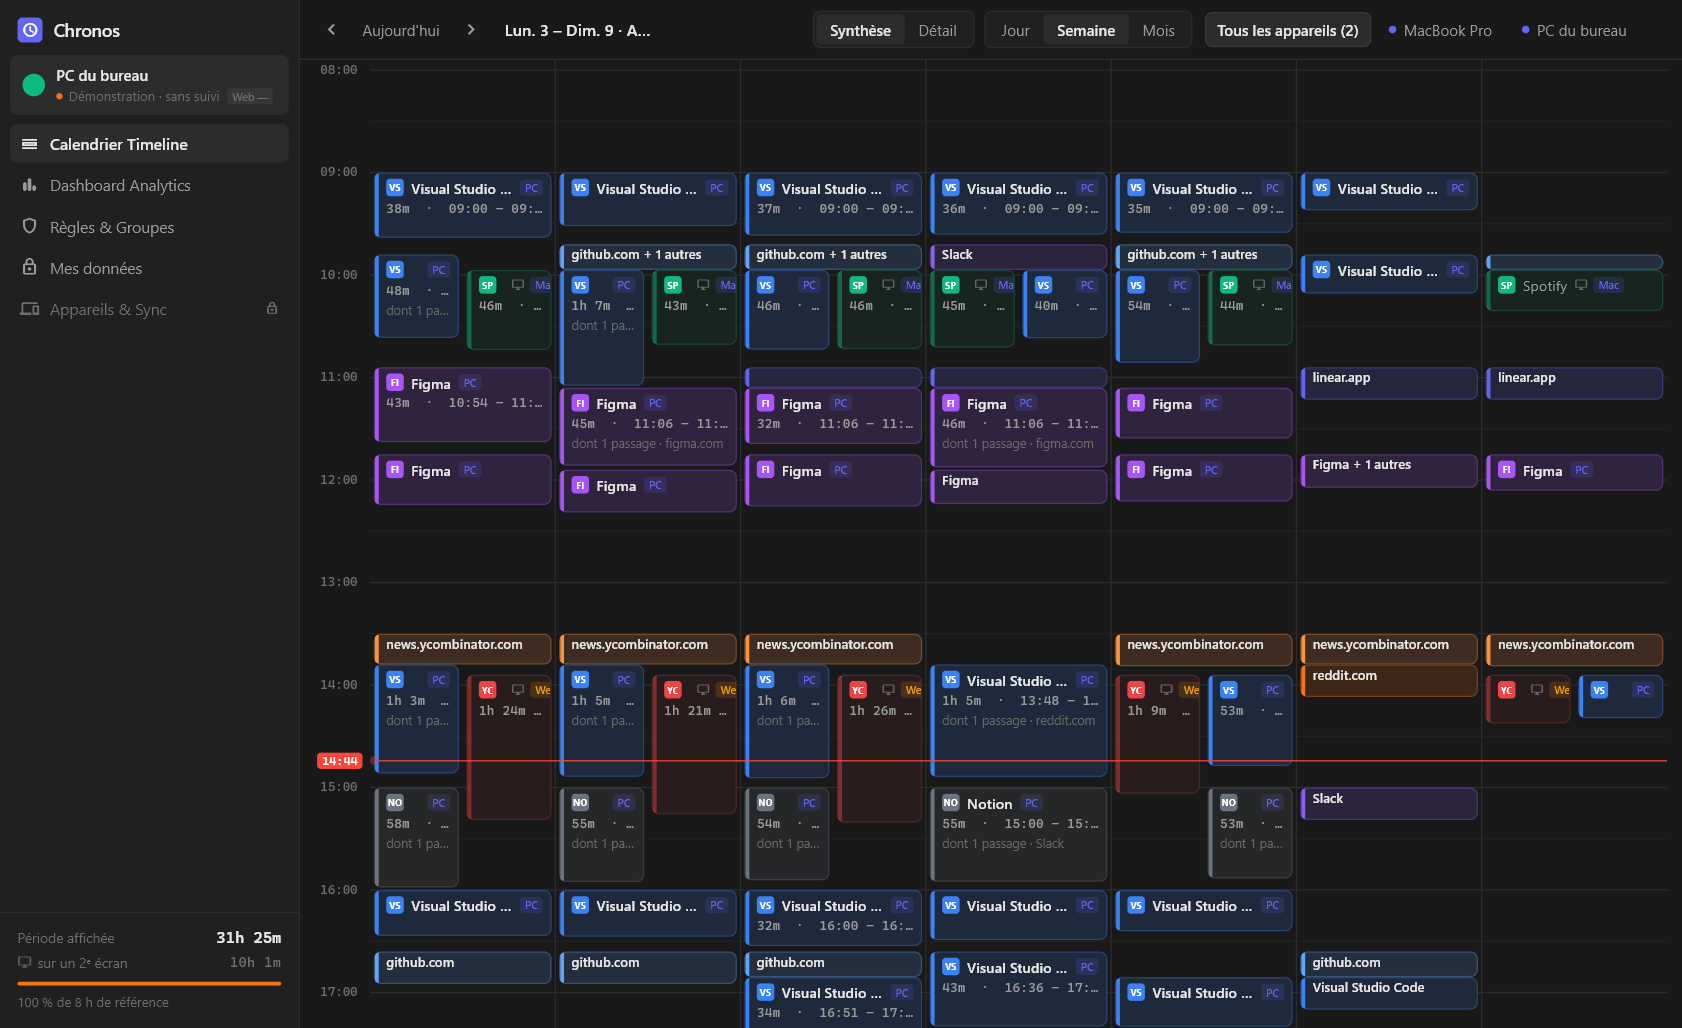Screen dimensions: 1682x1028
Task: Click the monitor icon in the labelled Spotify event
Action: [1581, 285]
